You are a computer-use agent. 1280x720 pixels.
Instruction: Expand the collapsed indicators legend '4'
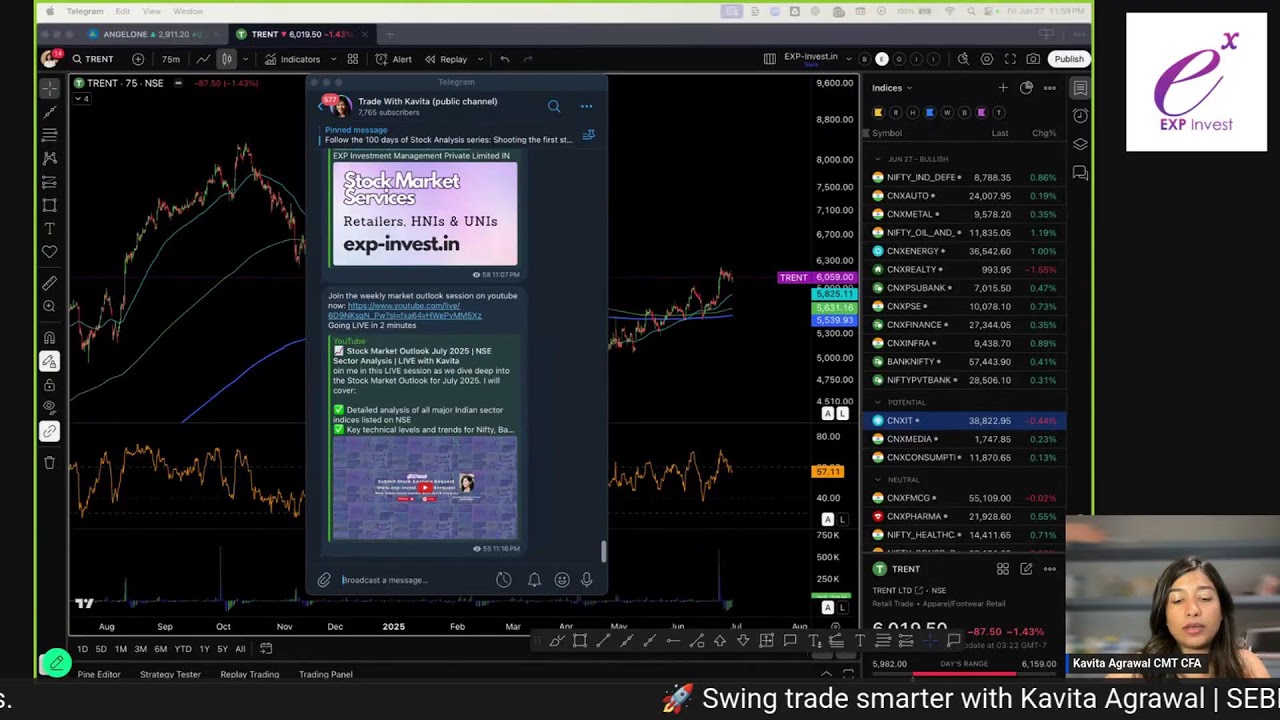pos(82,98)
